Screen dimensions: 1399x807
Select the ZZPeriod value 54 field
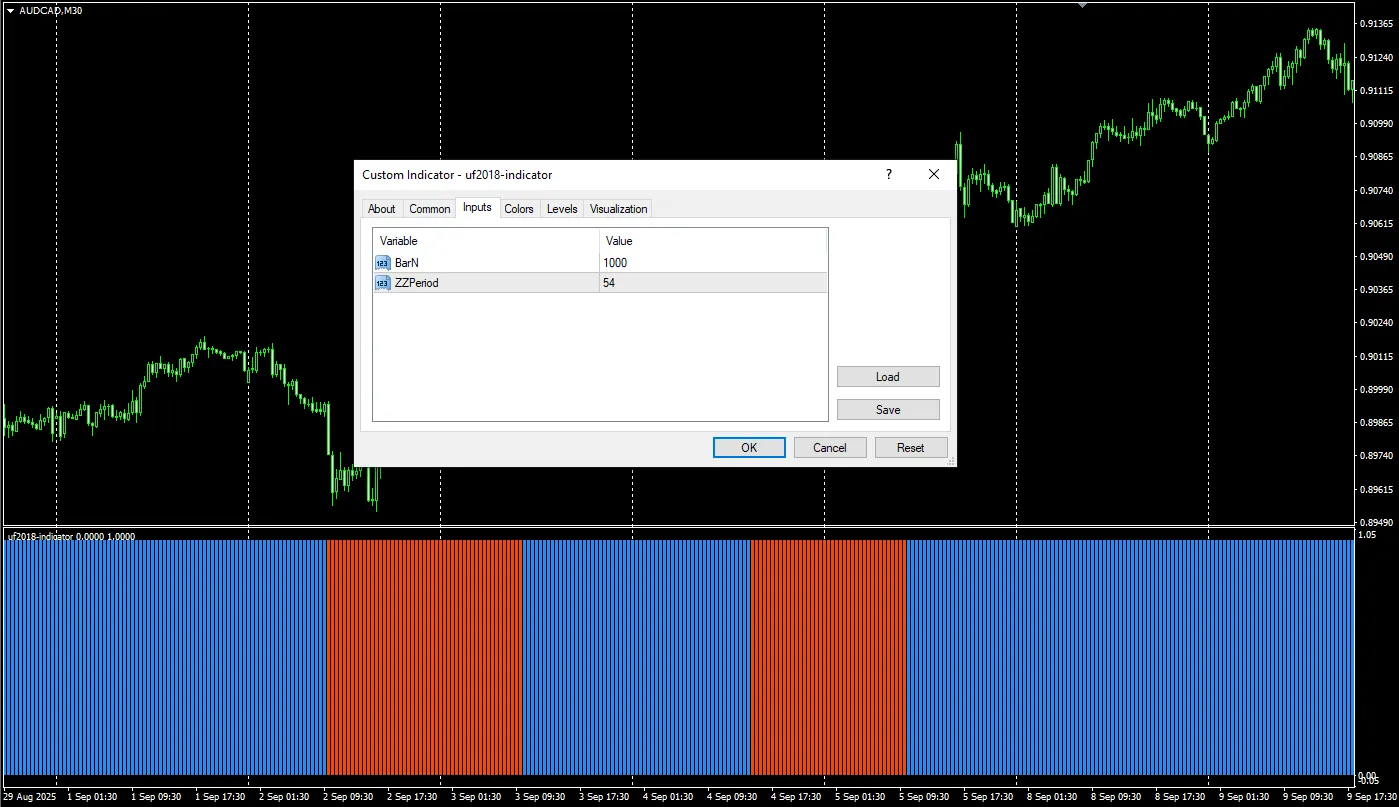[x=713, y=283]
